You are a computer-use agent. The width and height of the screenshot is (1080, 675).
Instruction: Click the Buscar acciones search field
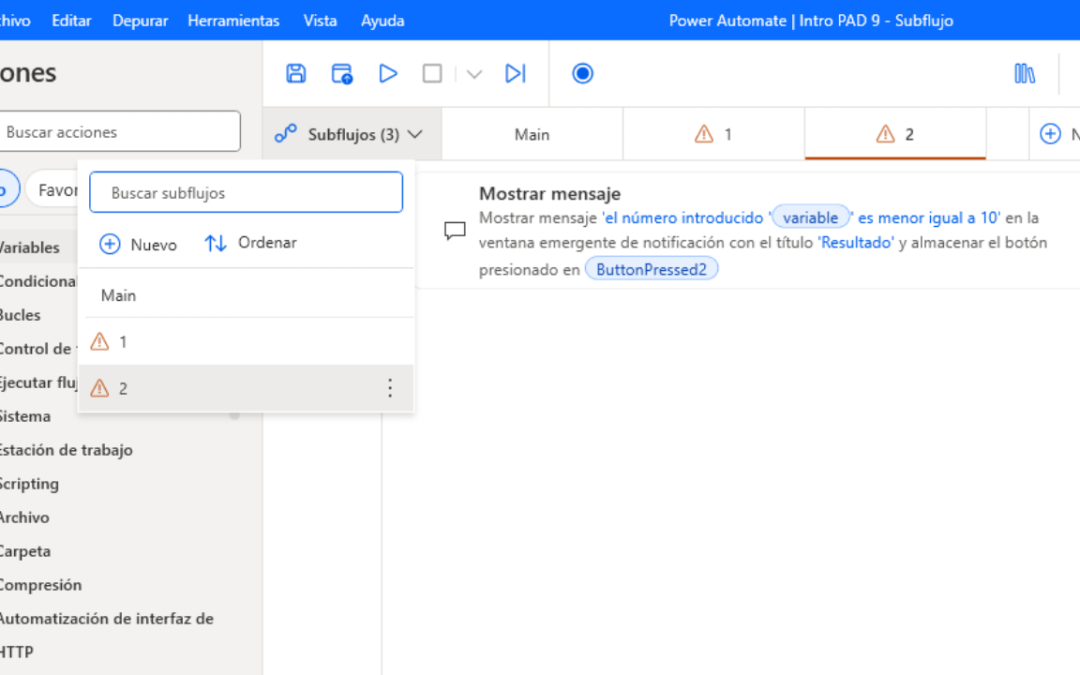pyautogui.click(x=120, y=131)
